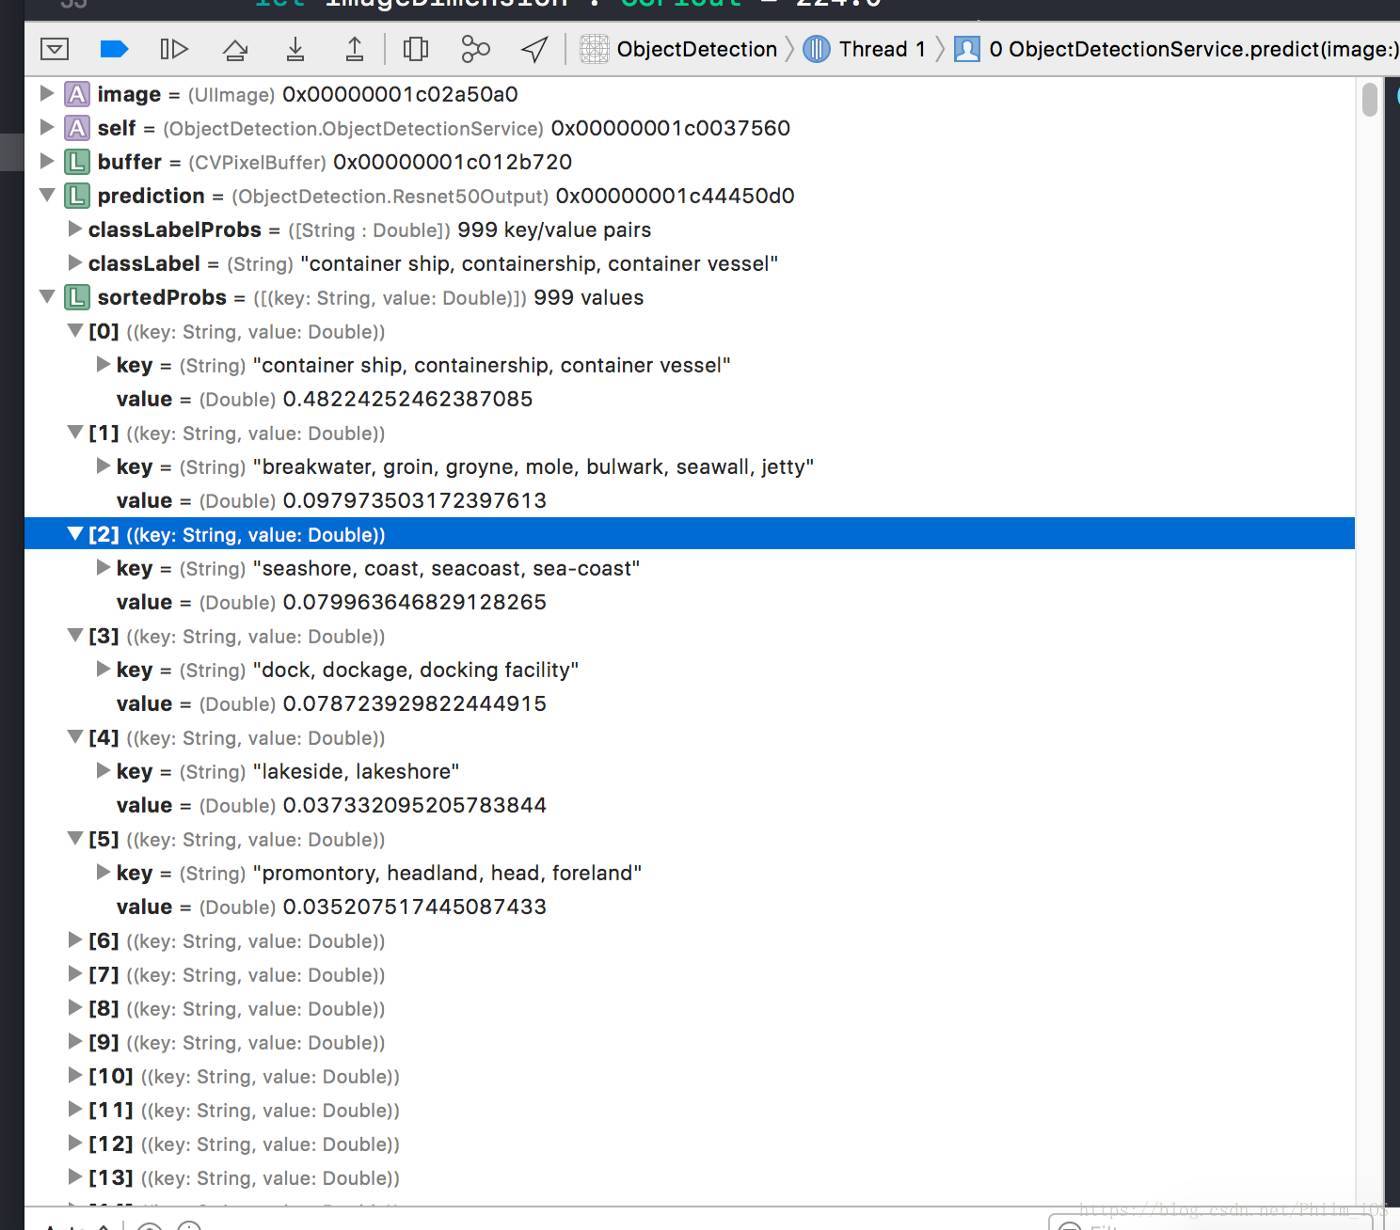Click local icon of sortedProbs variable
This screenshot has width=1400, height=1230.
point(77,297)
